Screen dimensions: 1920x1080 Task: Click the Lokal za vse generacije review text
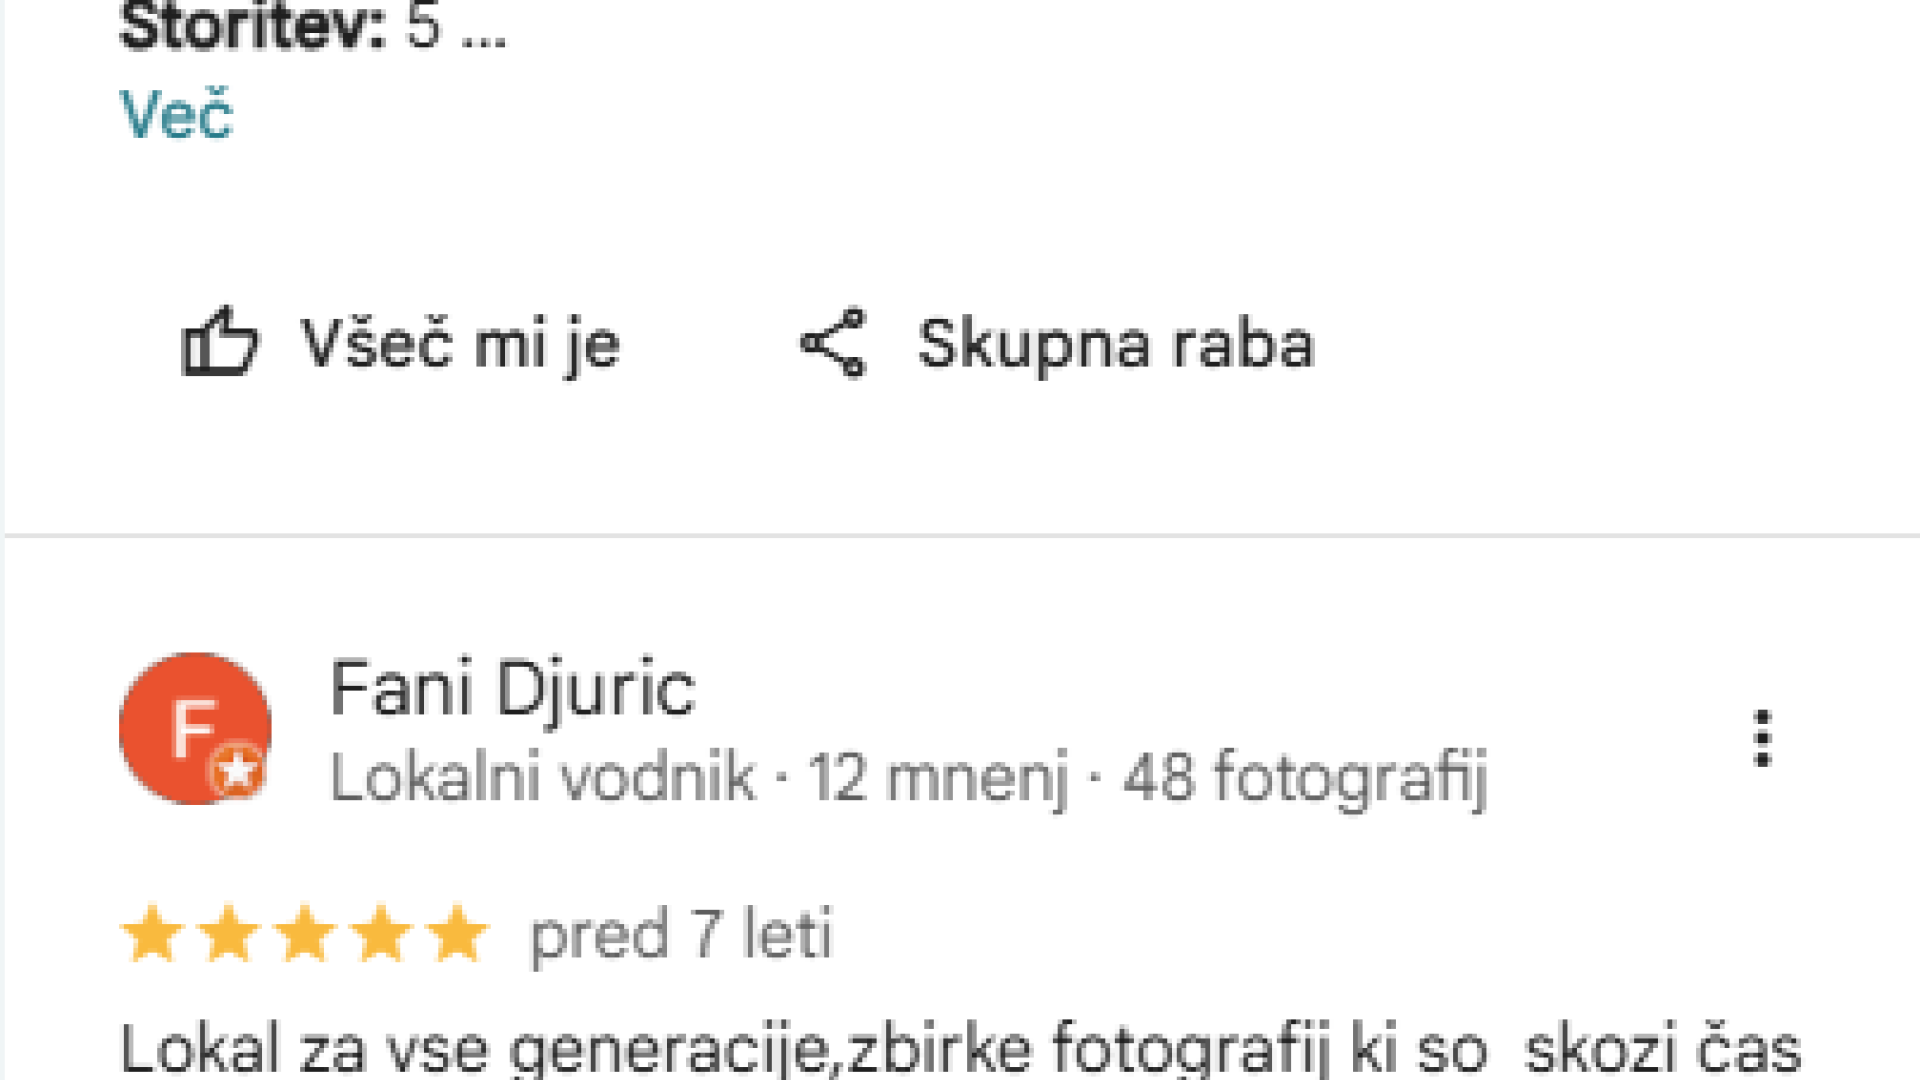[x=960, y=1048]
